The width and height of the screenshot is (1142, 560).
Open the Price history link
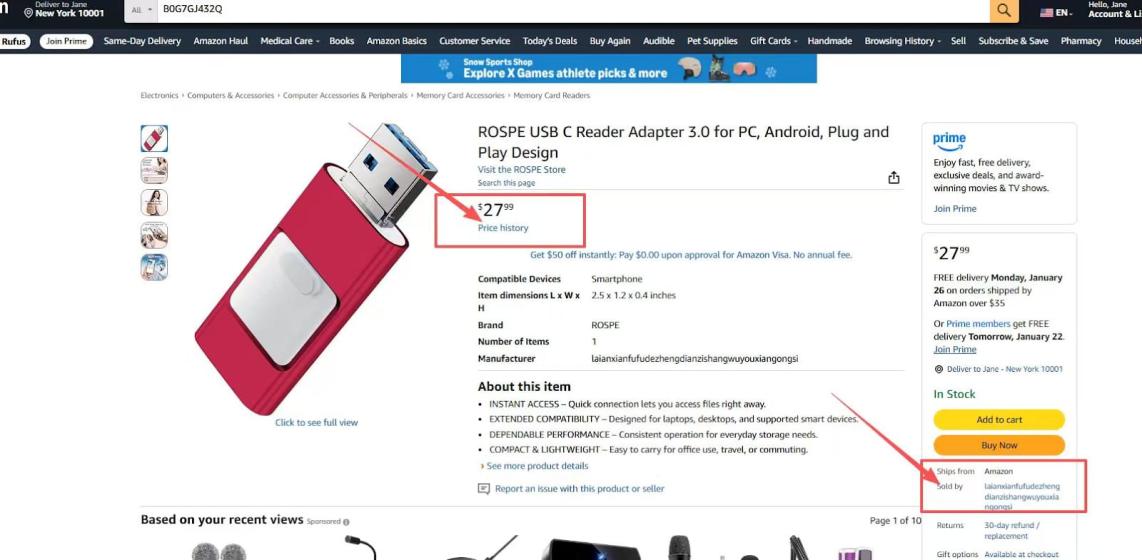click(503, 228)
